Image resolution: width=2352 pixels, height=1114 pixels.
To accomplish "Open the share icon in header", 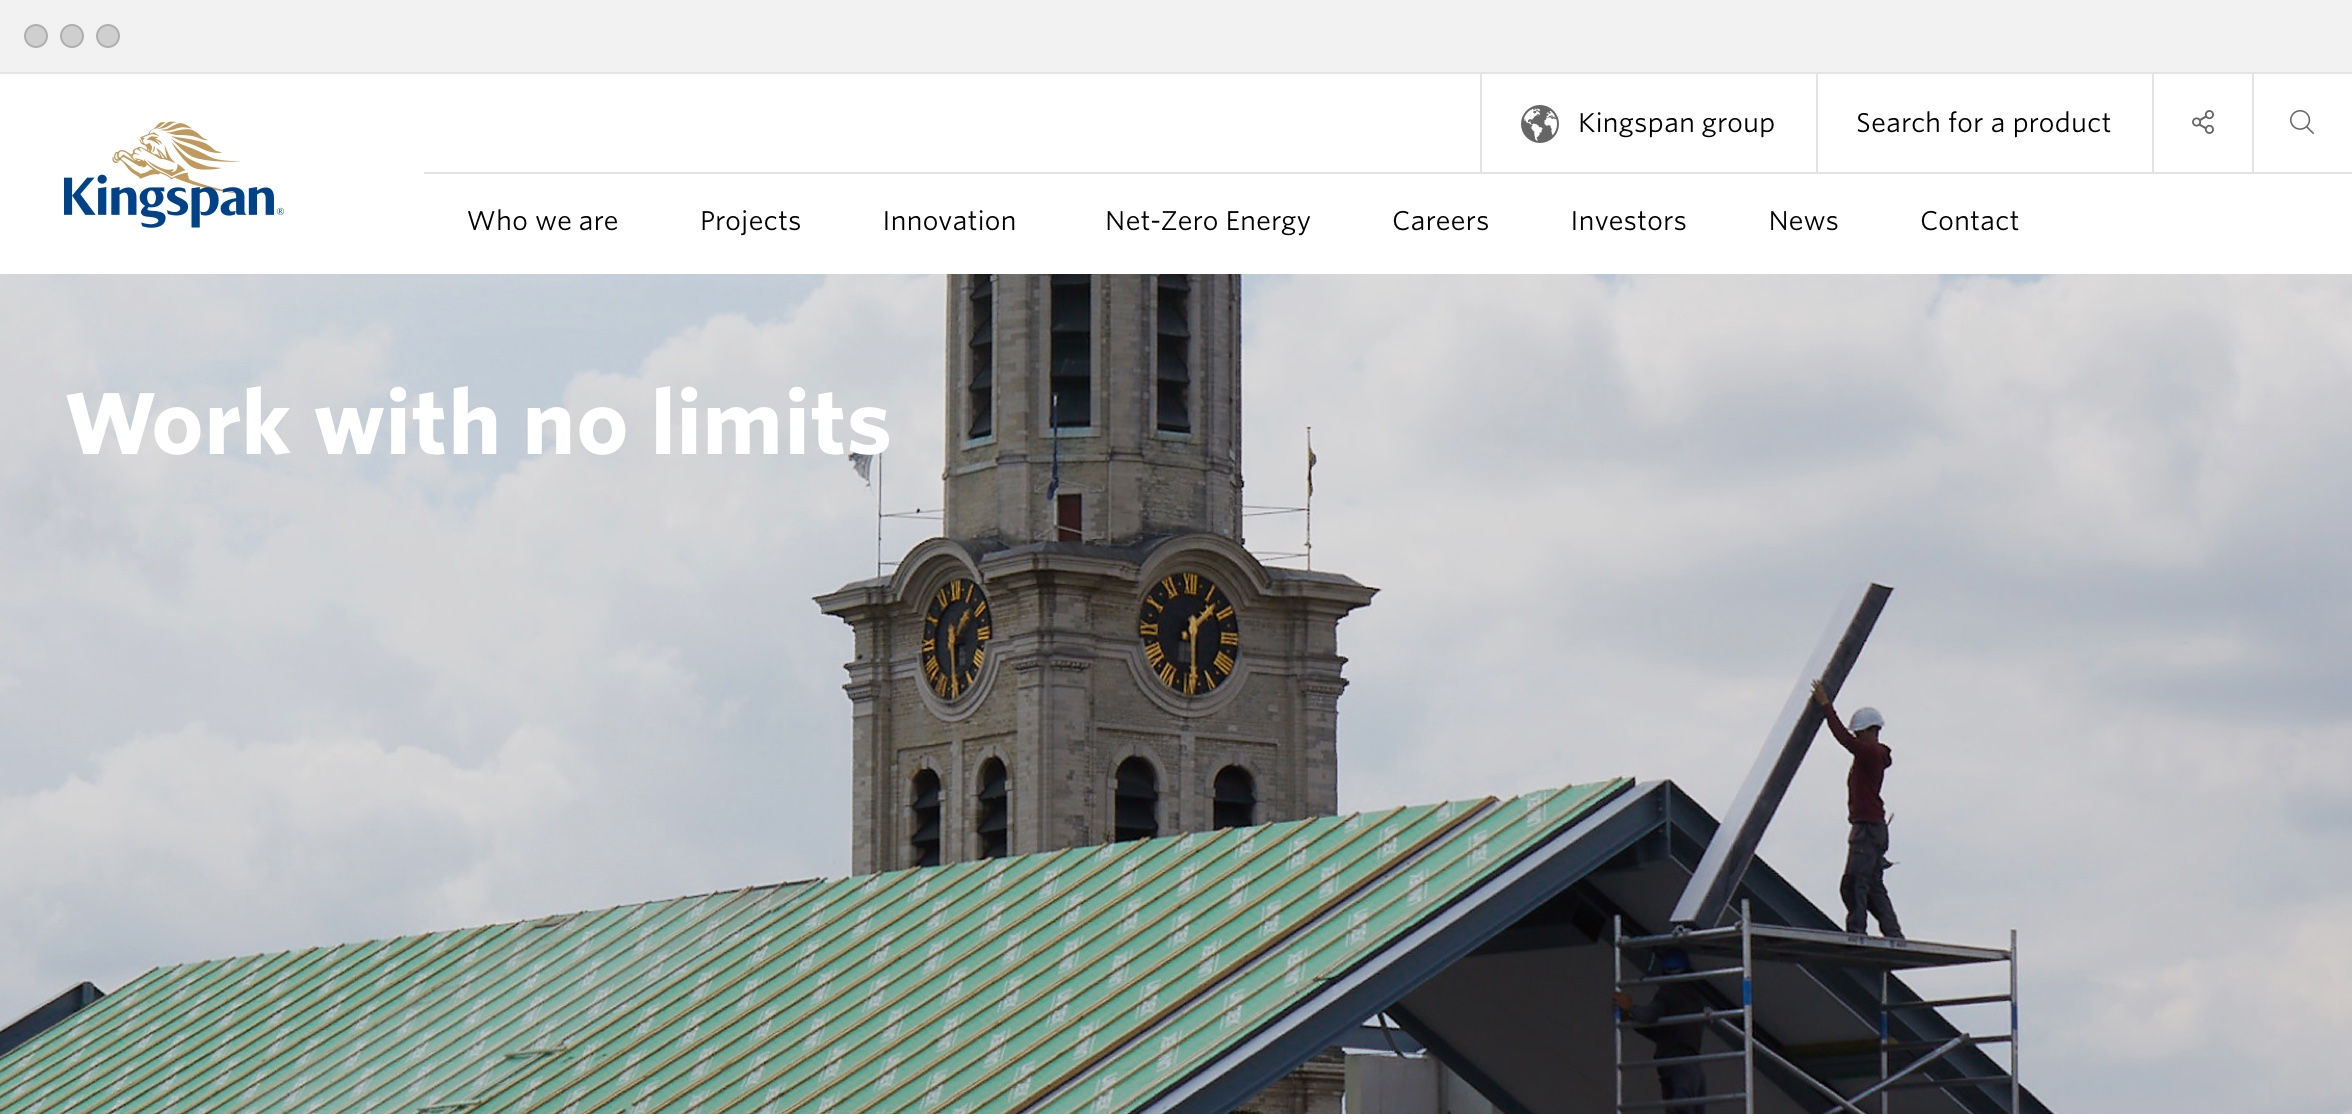I will (x=2202, y=123).
